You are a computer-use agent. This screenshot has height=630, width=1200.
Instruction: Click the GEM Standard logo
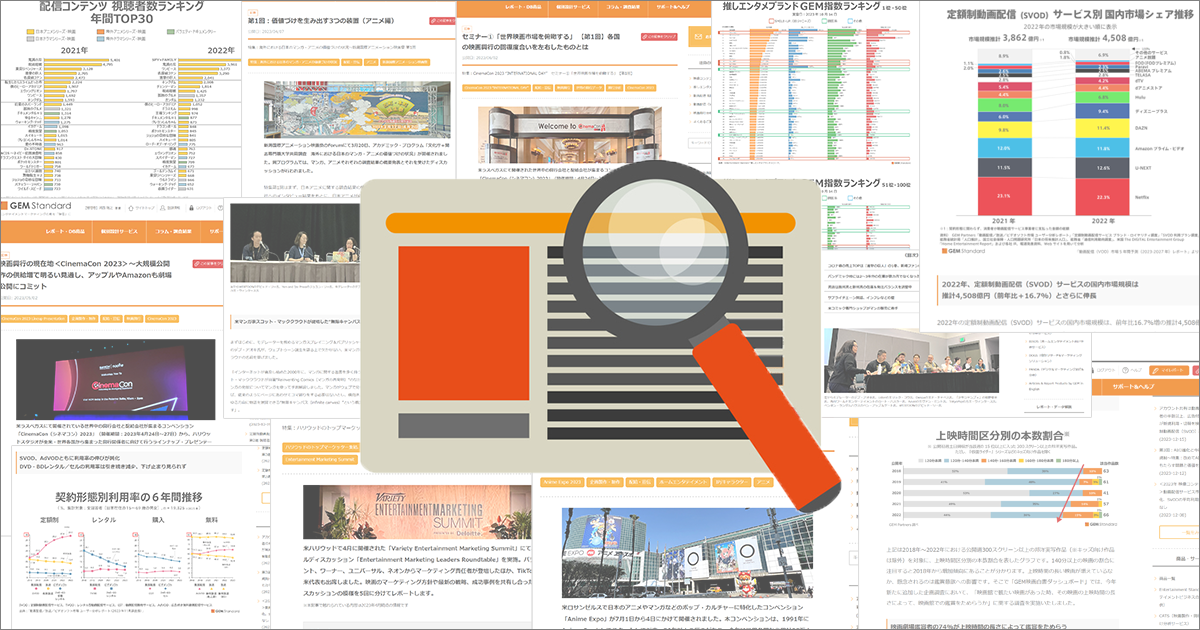point(40,206)
